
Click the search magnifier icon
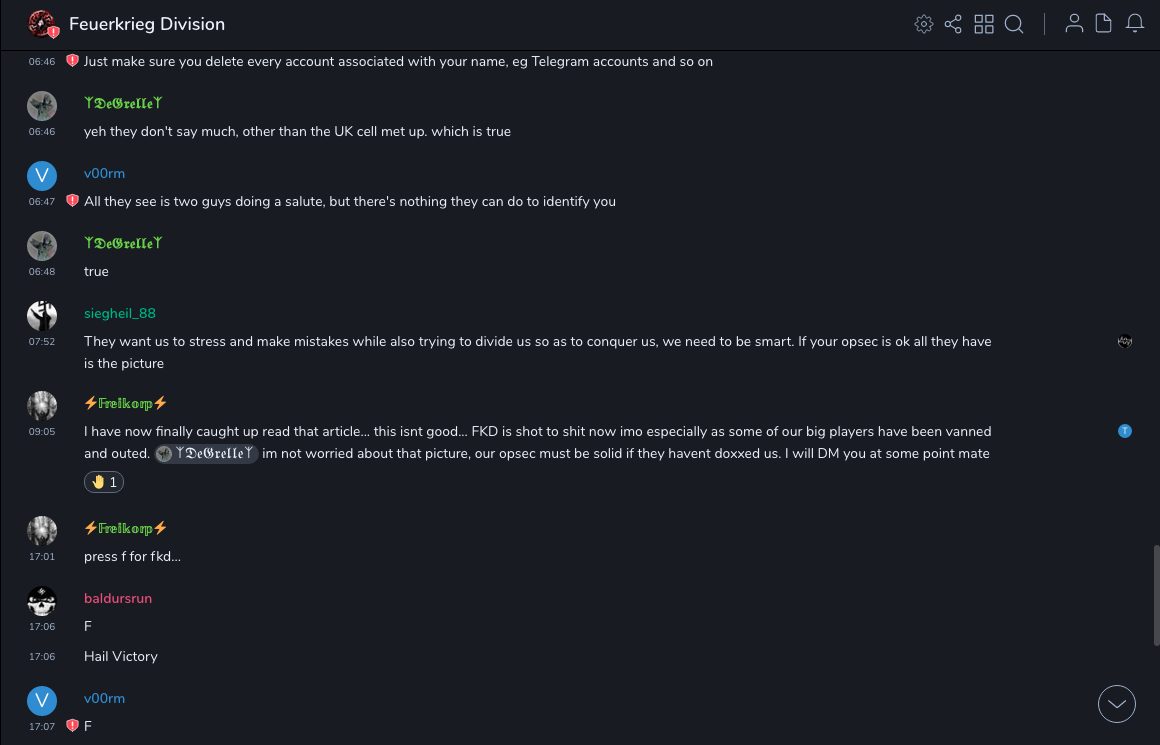[x=1014, y=24]
